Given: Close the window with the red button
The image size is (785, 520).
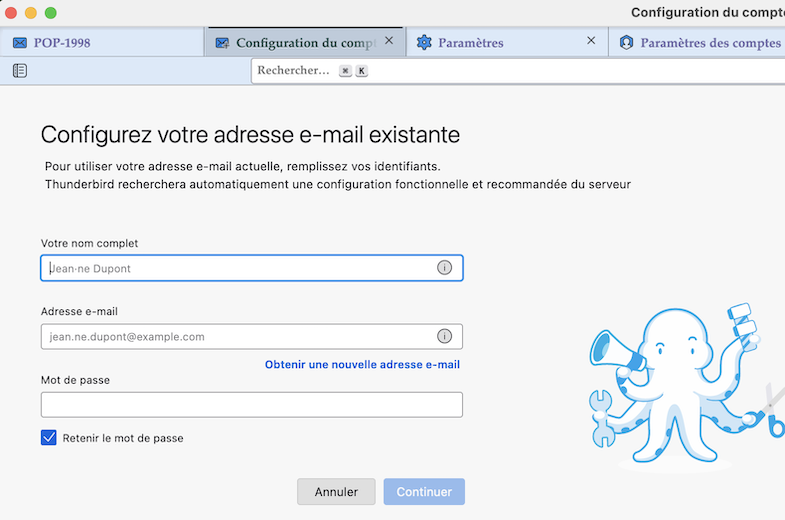Looking at the screenshot, I should pos(11,13).
